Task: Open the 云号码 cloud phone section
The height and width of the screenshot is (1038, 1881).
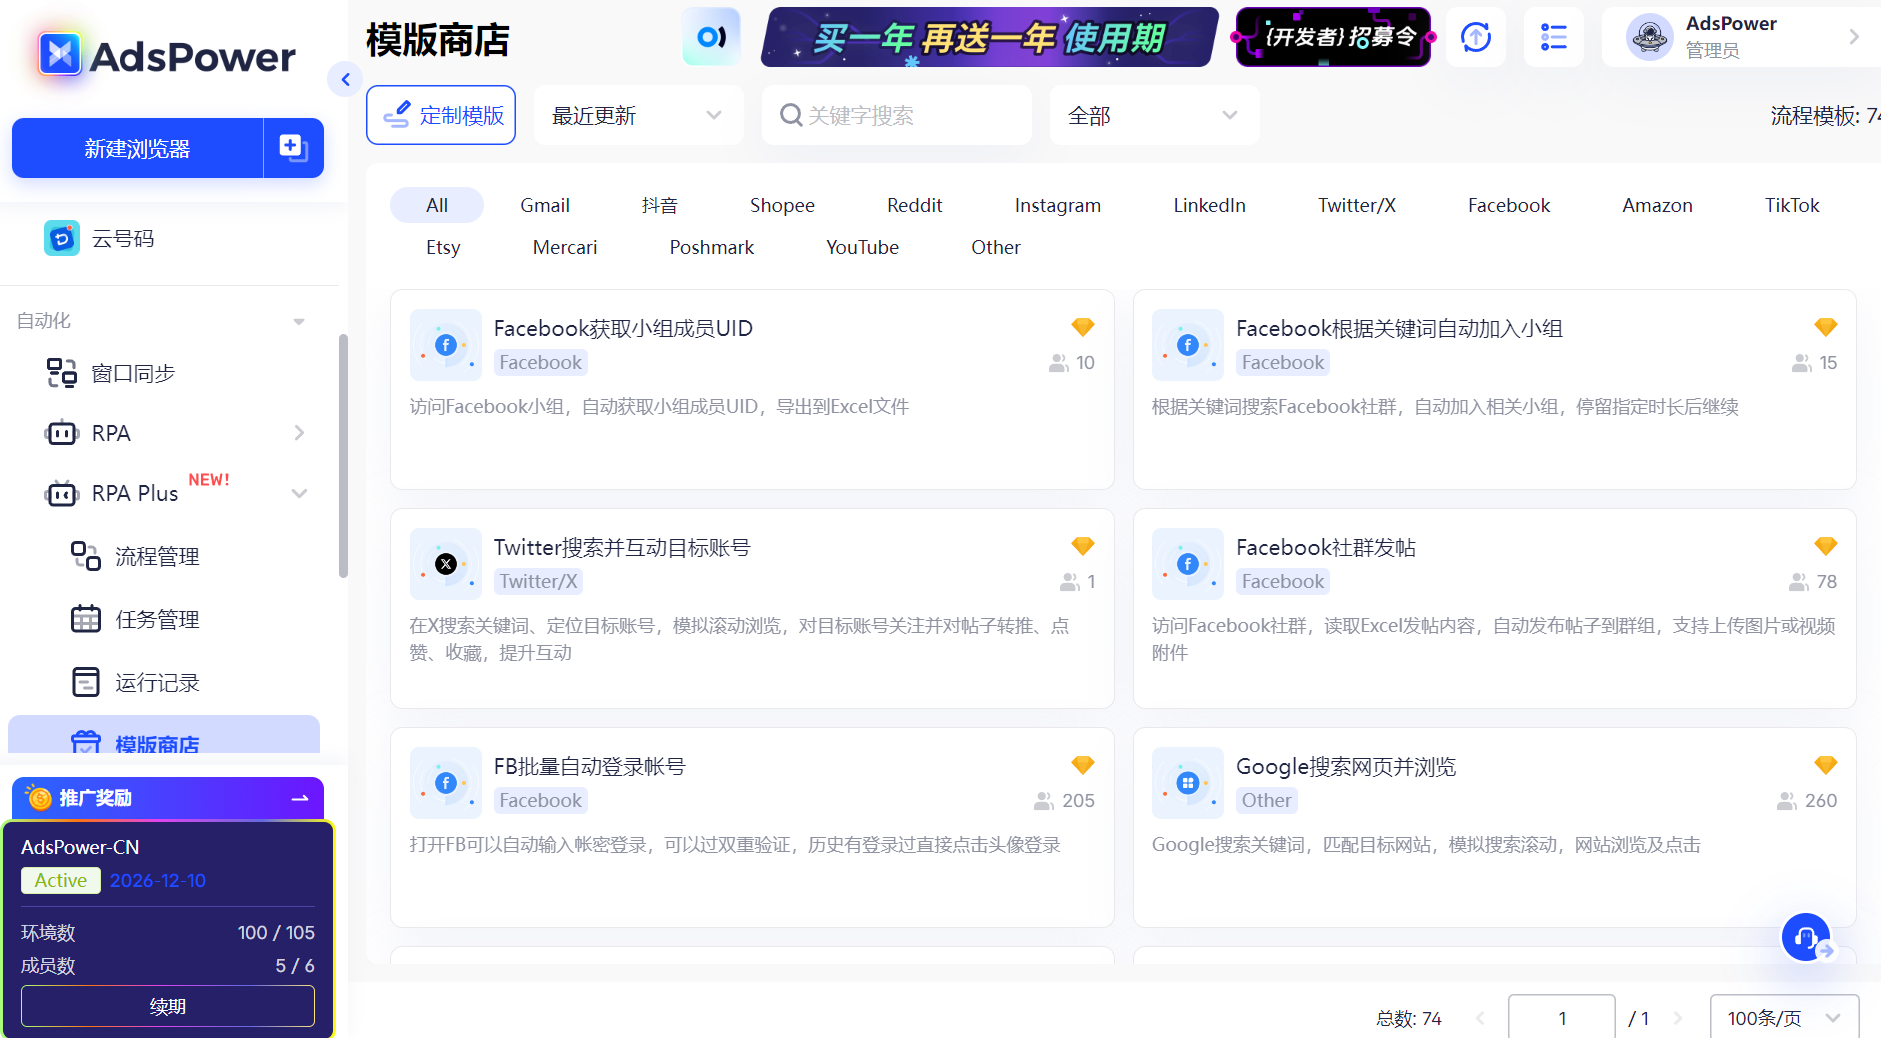Action: pos(122,238)
